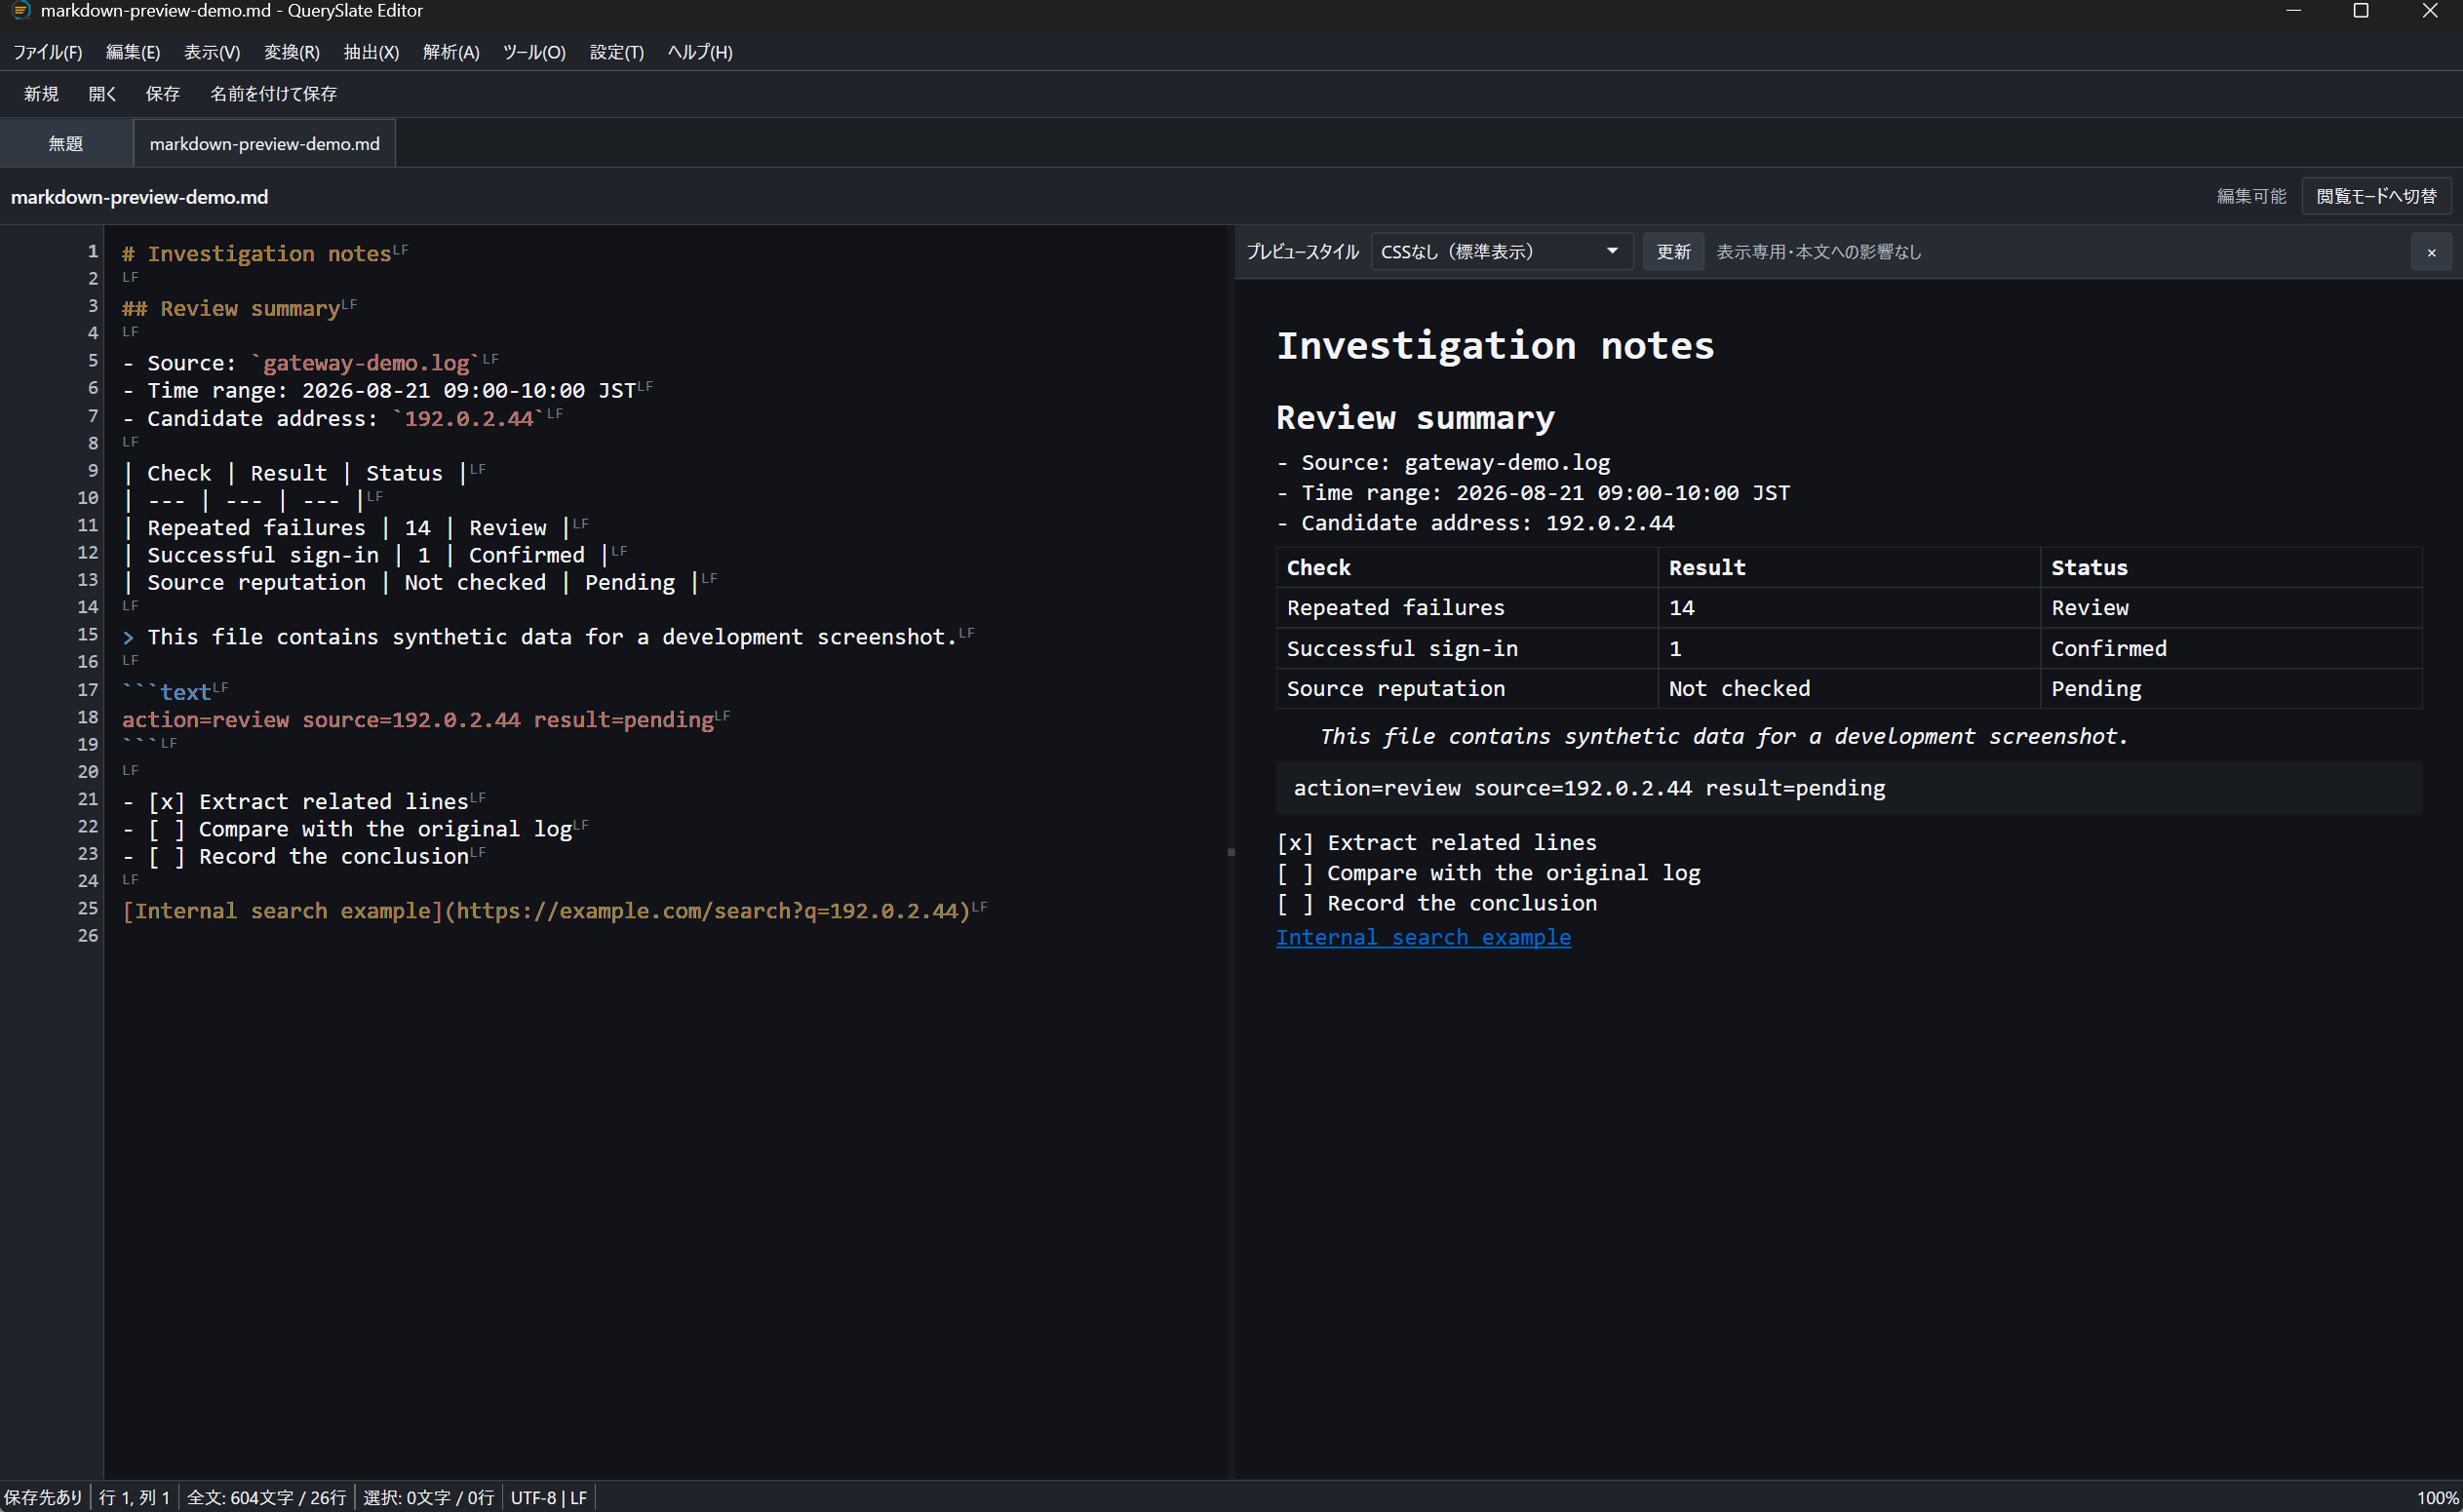Open the 変換(R) menu
Screen dimensions: 2463x1512
tap(292, 52)
